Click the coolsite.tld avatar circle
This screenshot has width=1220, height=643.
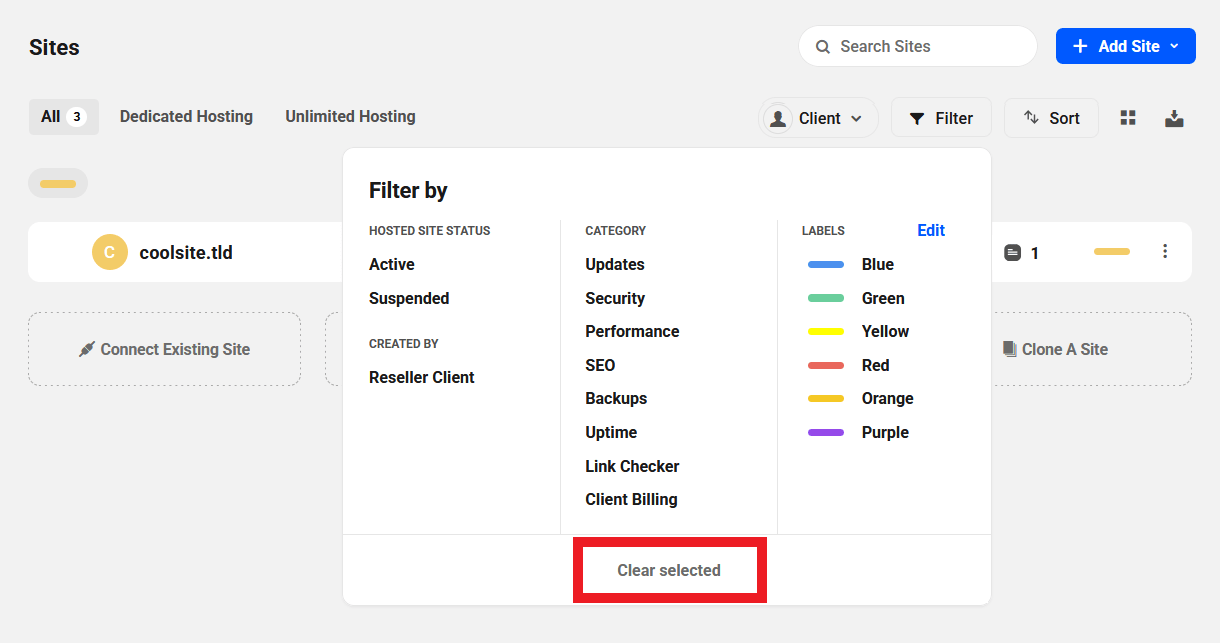pos(110,252)
